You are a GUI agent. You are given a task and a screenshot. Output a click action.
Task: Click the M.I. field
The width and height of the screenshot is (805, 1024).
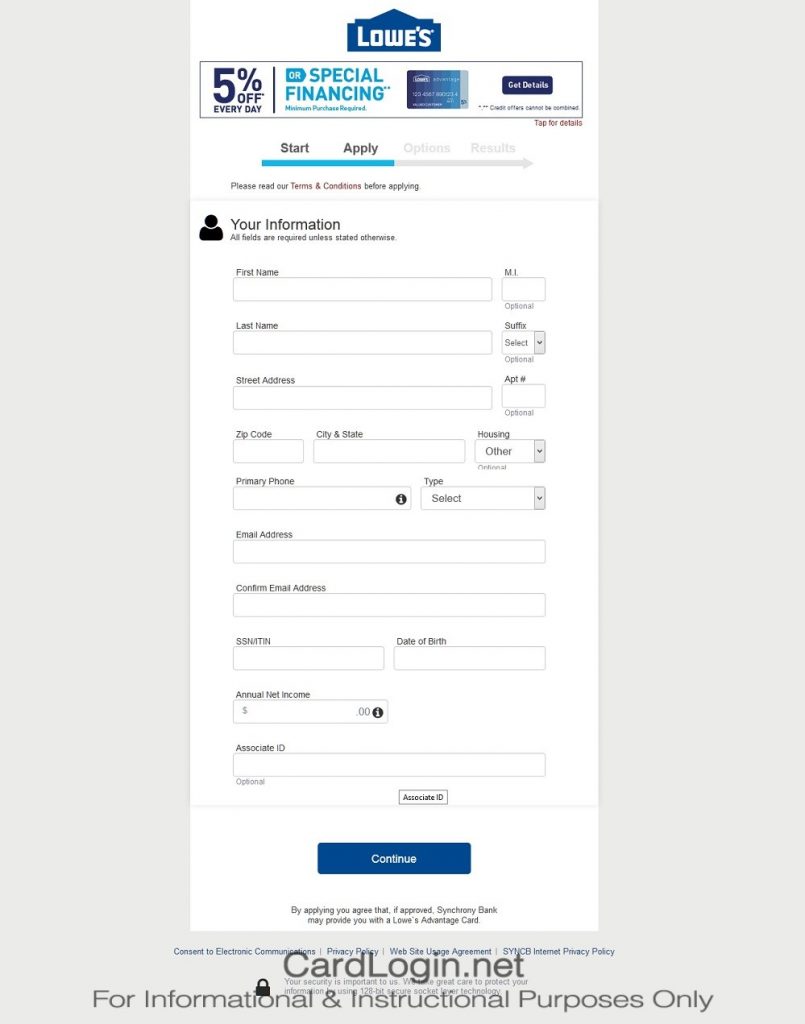(x=523, y=289)
